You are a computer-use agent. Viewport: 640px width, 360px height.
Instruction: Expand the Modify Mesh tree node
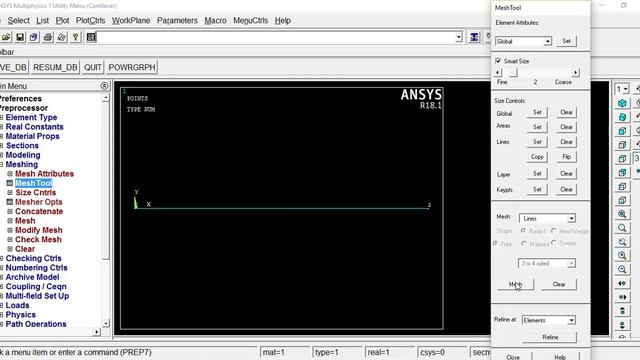(10, 230)
